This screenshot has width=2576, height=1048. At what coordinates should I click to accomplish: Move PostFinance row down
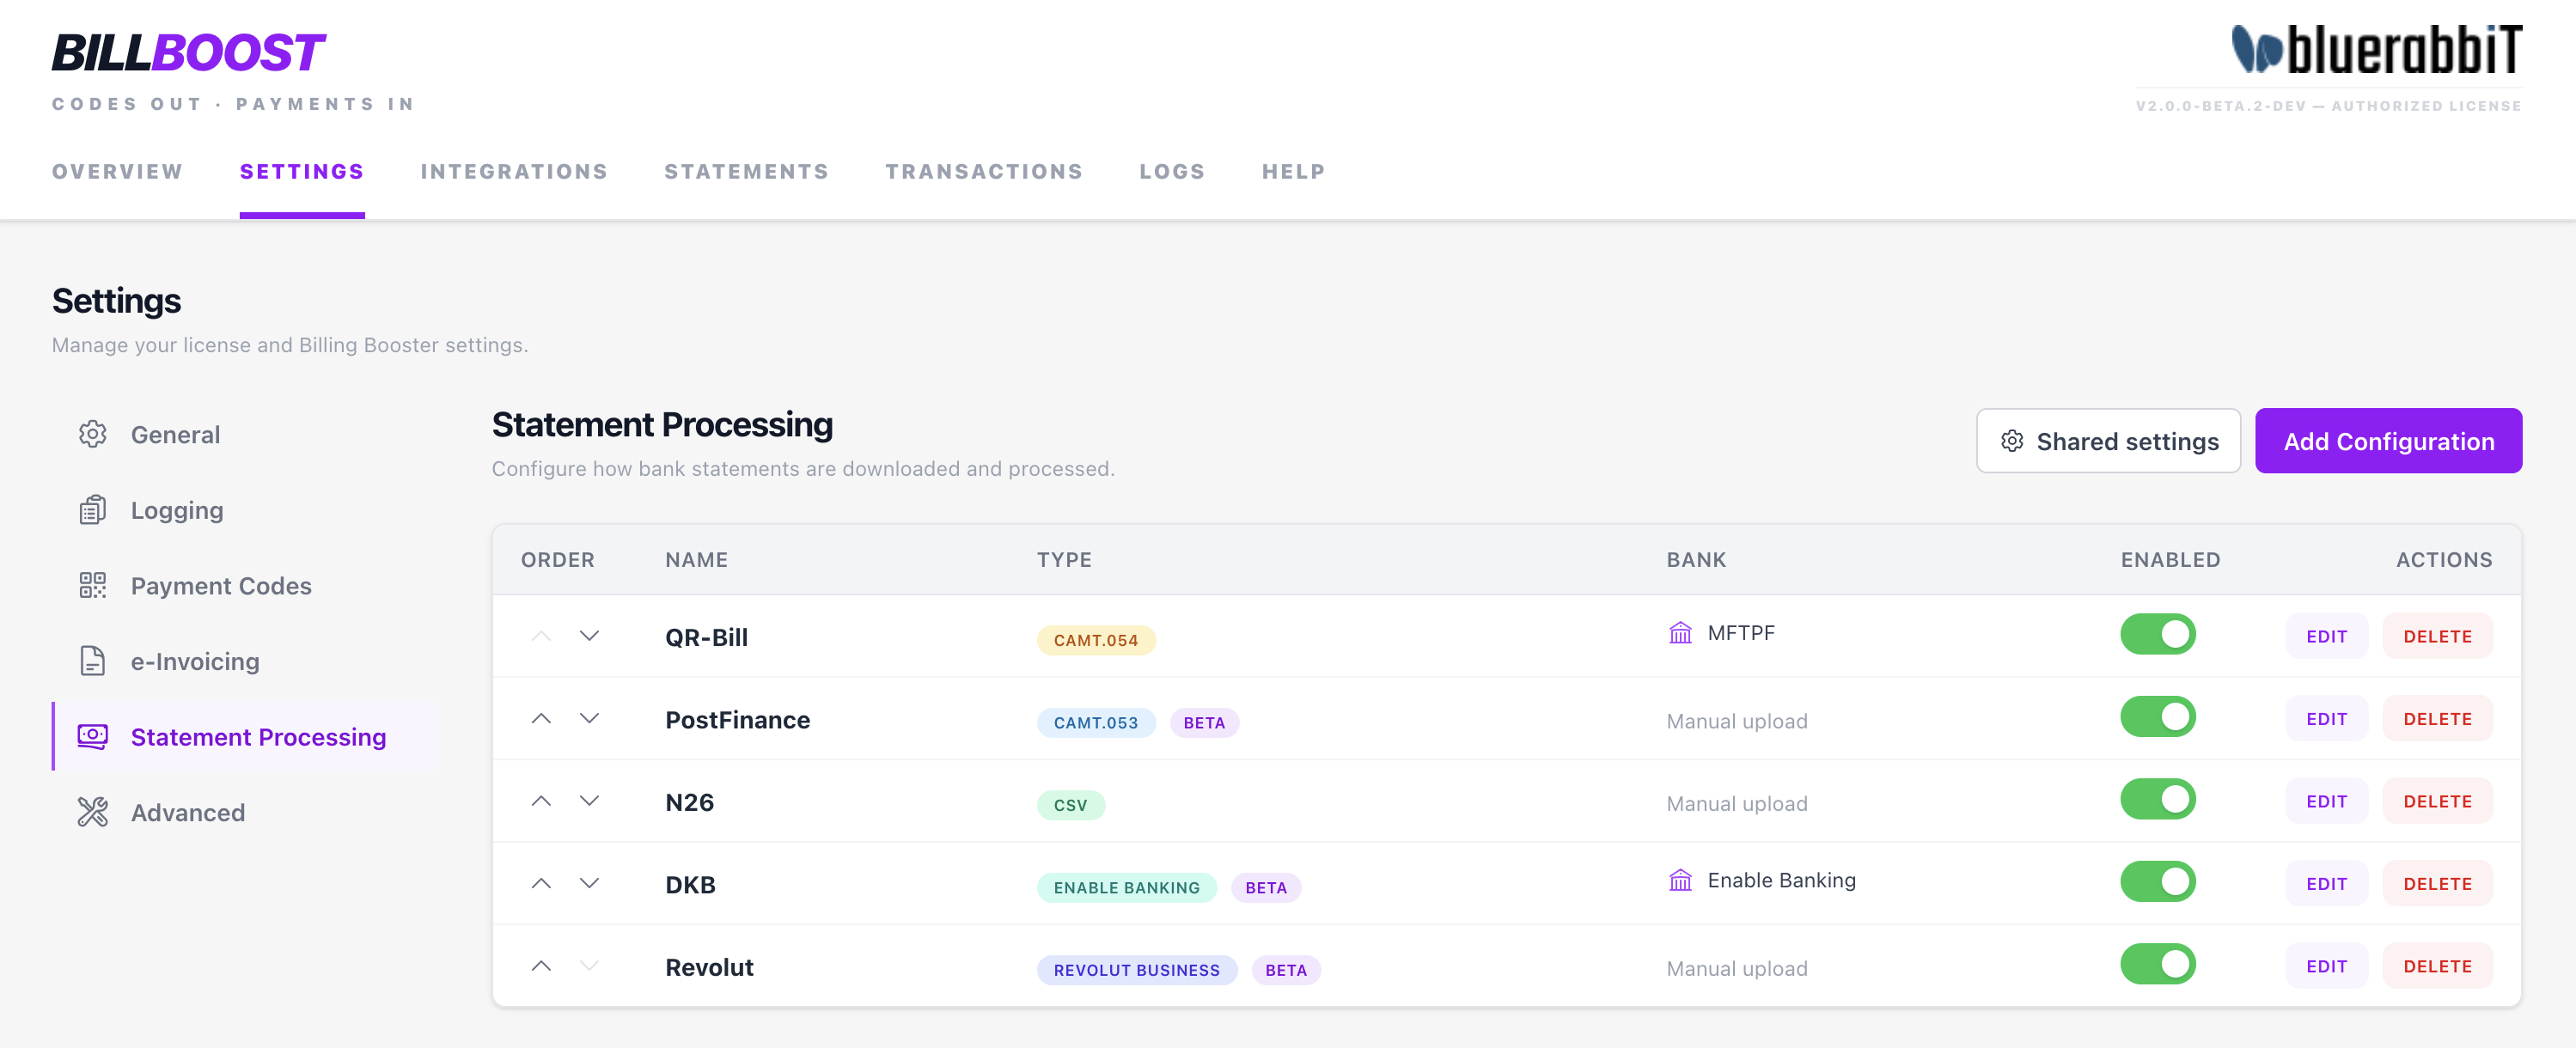pyautogui.click(x=589, y=718)
